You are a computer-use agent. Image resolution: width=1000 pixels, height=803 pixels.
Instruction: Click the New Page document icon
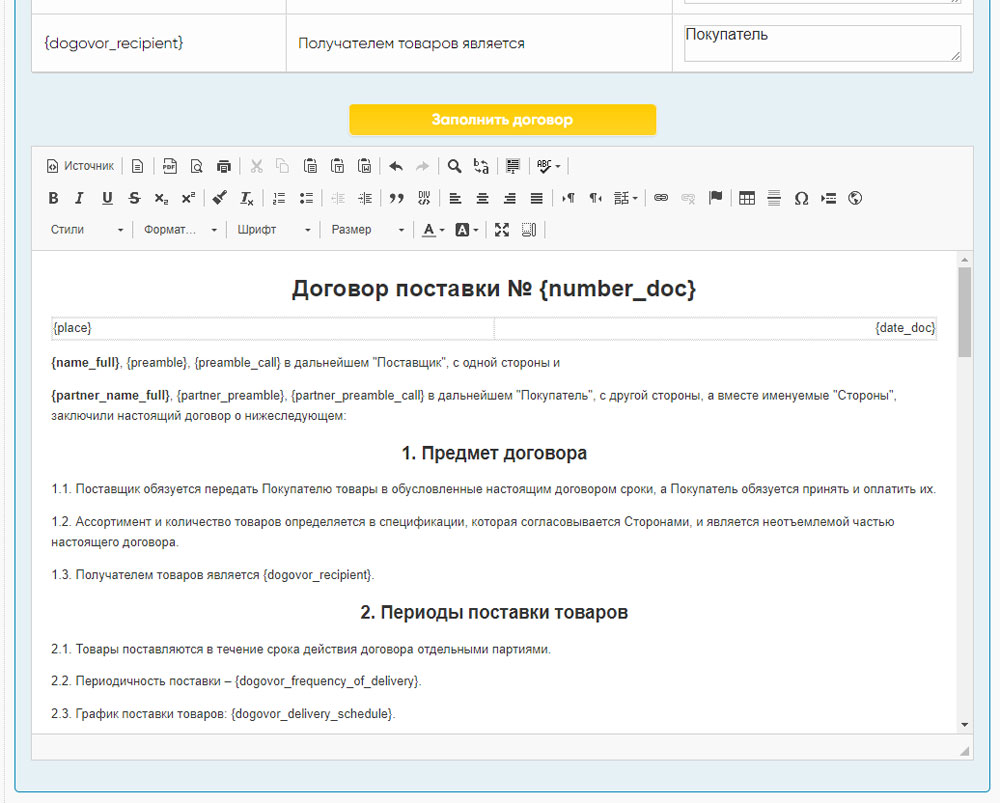coord(137,166)
